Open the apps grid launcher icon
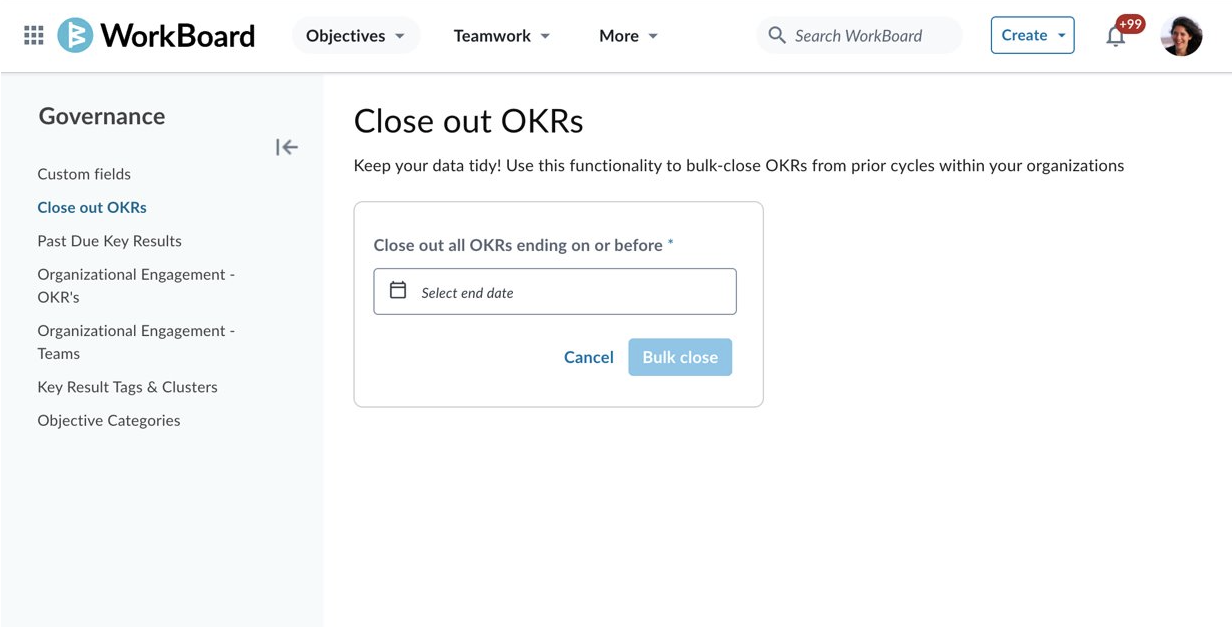The image size is (1232, 636). coord(34,36)
